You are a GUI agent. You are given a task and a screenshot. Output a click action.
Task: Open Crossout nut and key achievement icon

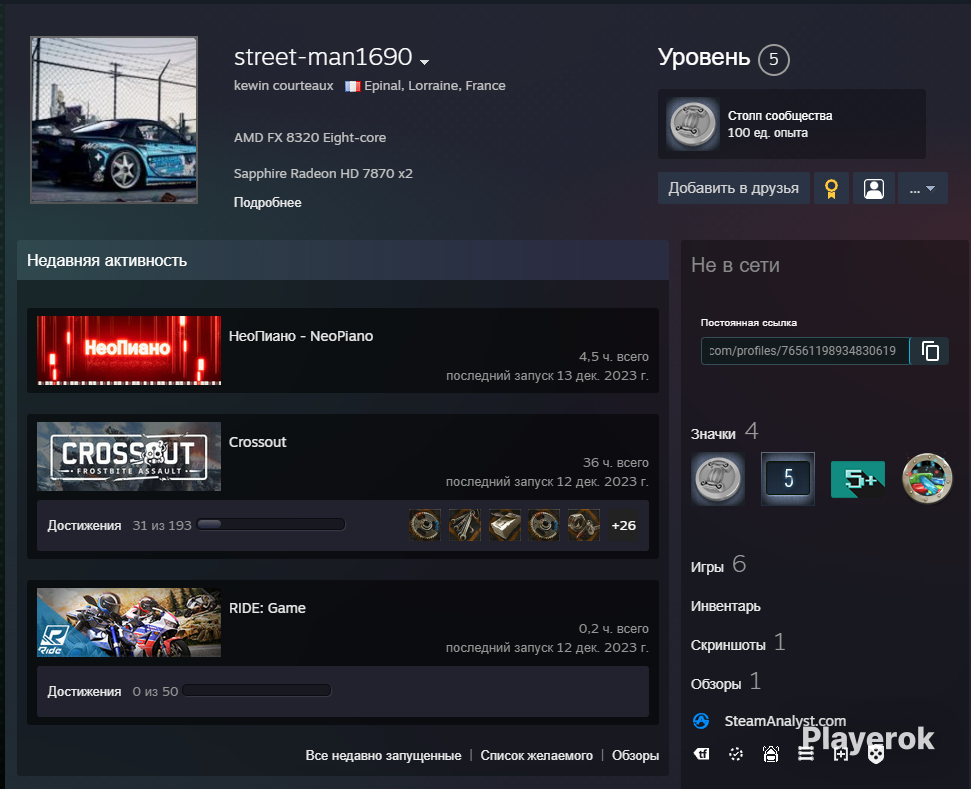584,525
